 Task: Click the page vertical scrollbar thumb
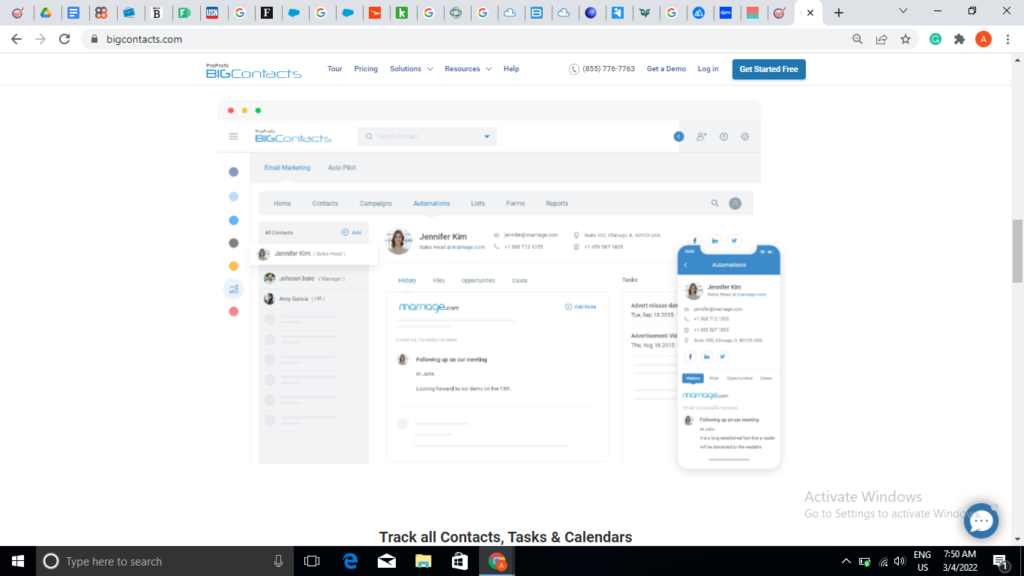pyautogui.click(x=1017, y=251)
